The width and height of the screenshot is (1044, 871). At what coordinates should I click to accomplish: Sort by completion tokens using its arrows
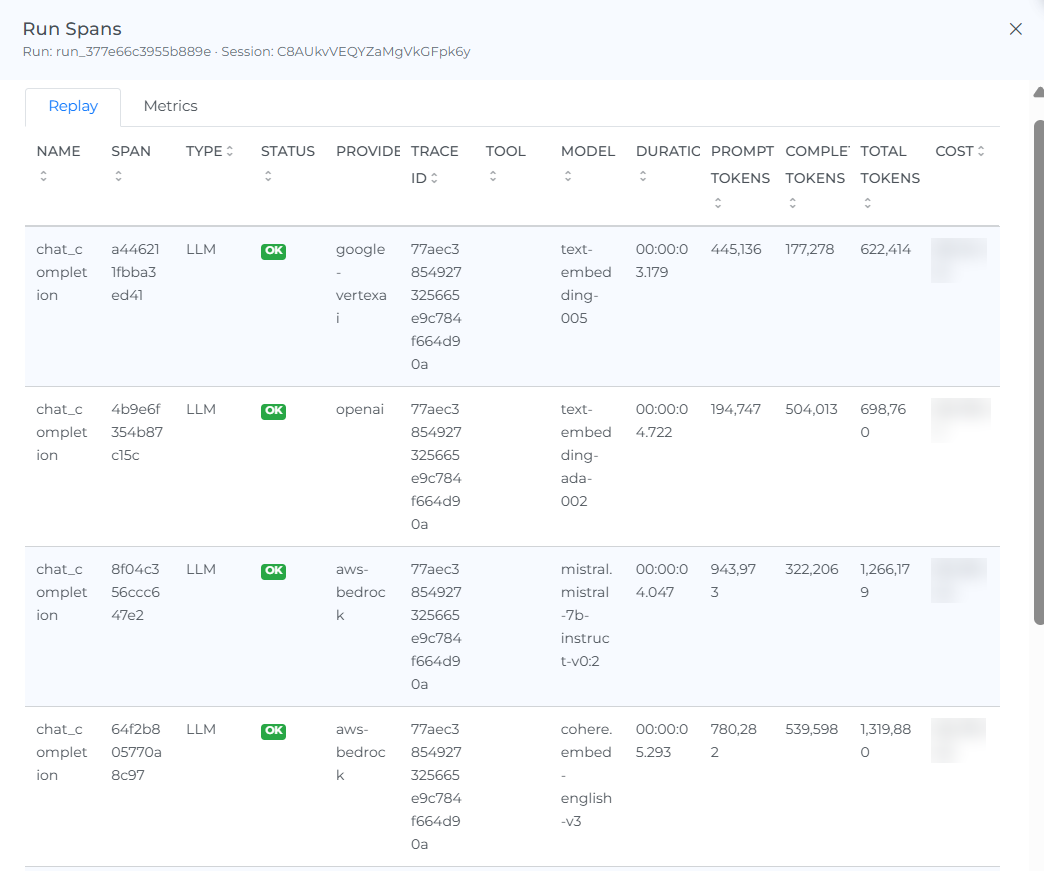click(x=792, y=203)
